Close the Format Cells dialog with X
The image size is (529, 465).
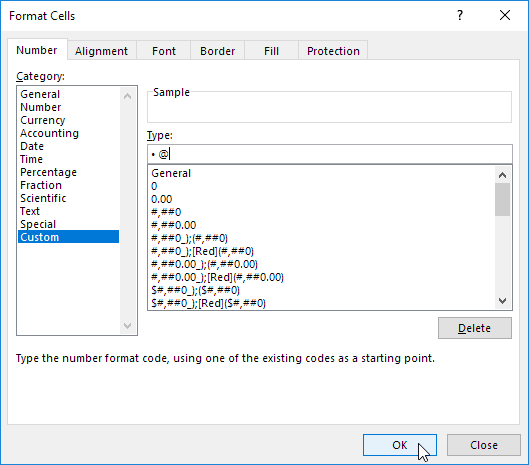(505, 15)
